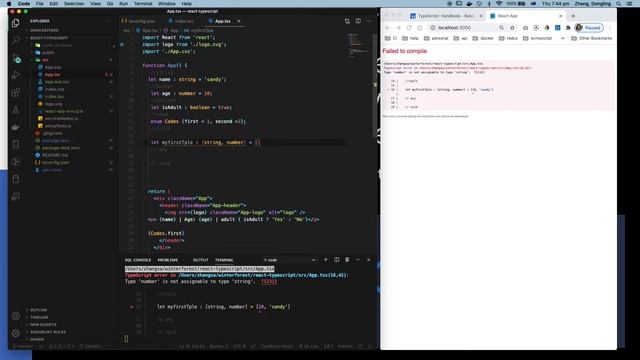Screen dimensions: 640x360
Task: Expand the public folder
Action: pos(48,52)
